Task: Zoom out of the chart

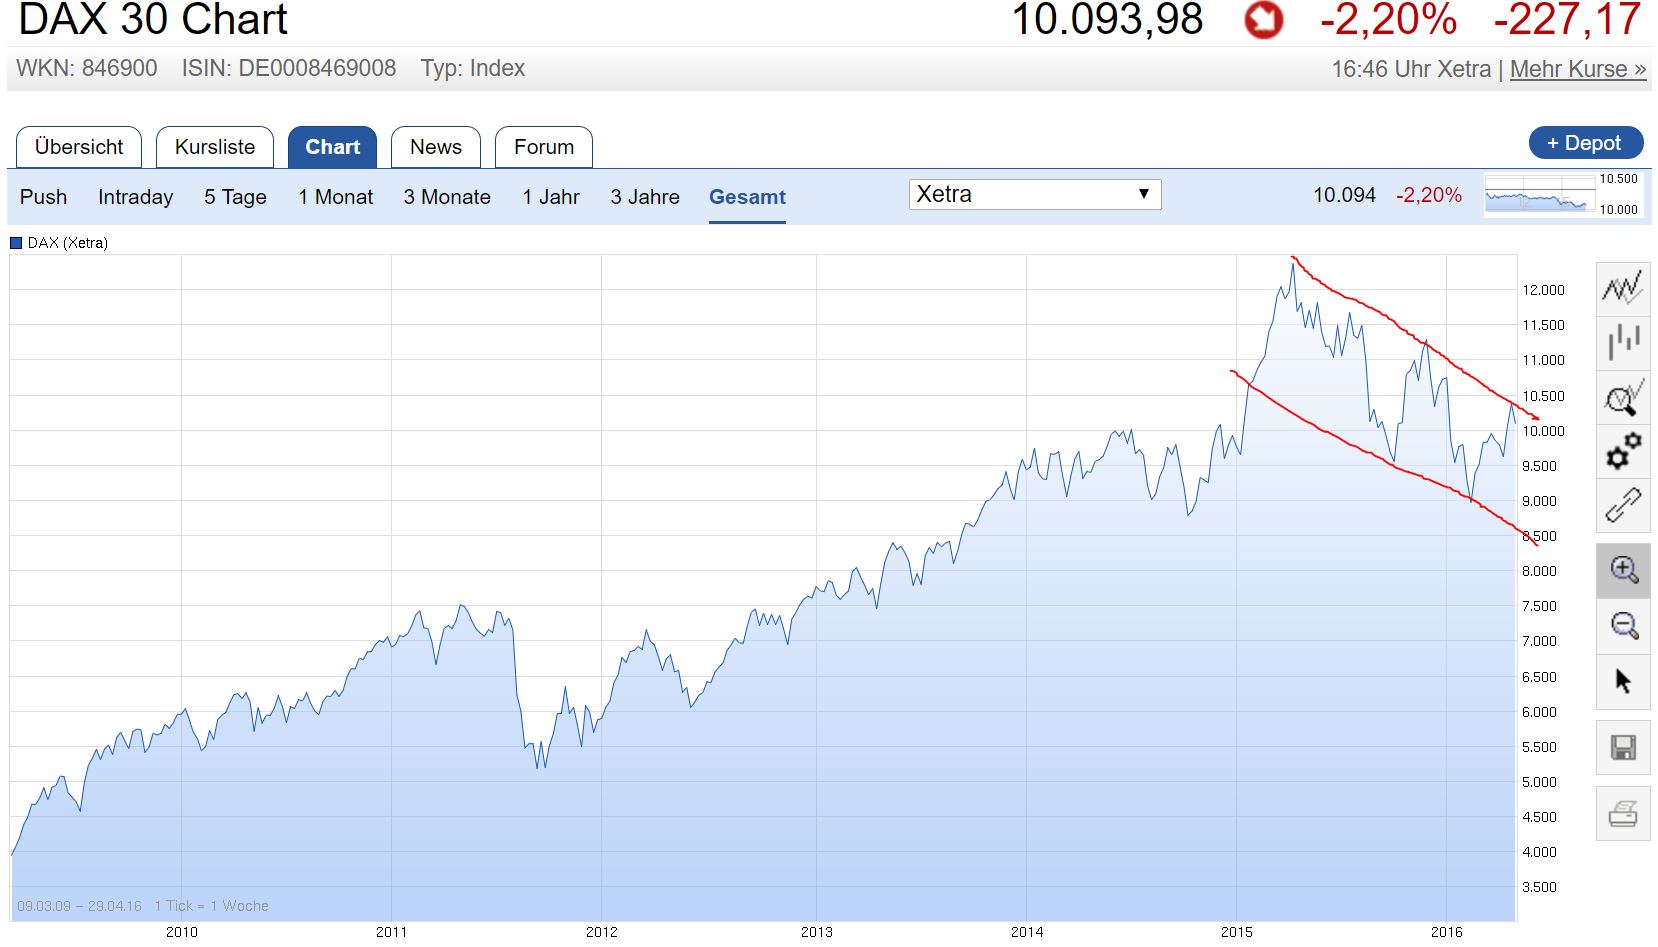Action: pos(1622,625)
